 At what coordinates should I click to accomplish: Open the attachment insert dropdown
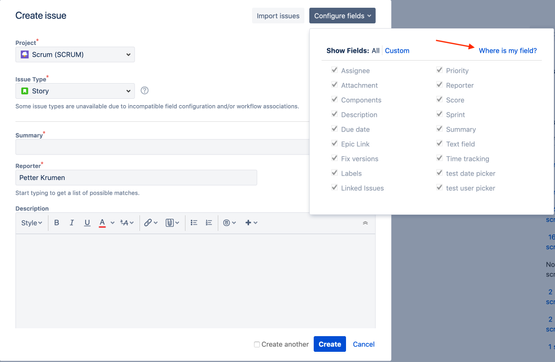pos(172,223)
